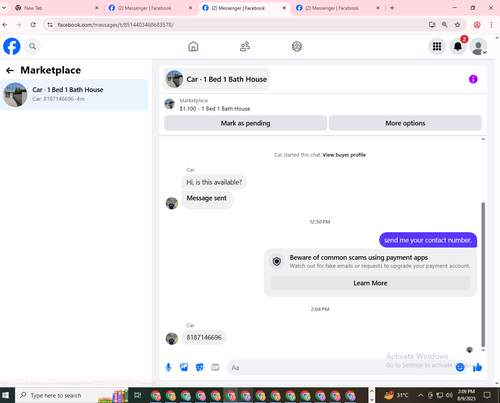Open Task View on the taskbar

(137, 395)
